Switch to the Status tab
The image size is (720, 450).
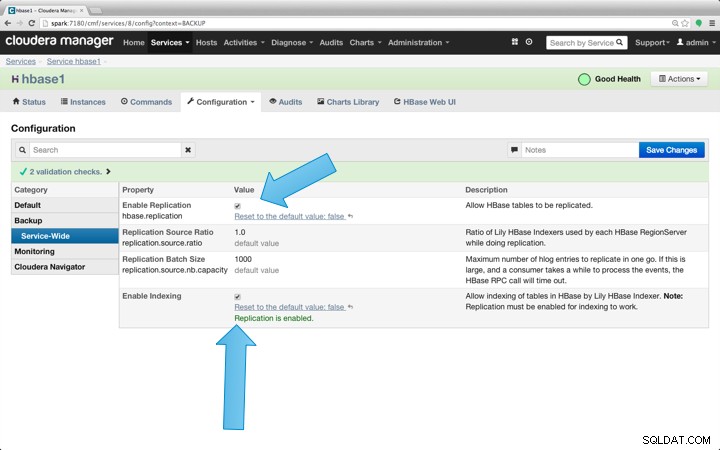tap(29, 102)
